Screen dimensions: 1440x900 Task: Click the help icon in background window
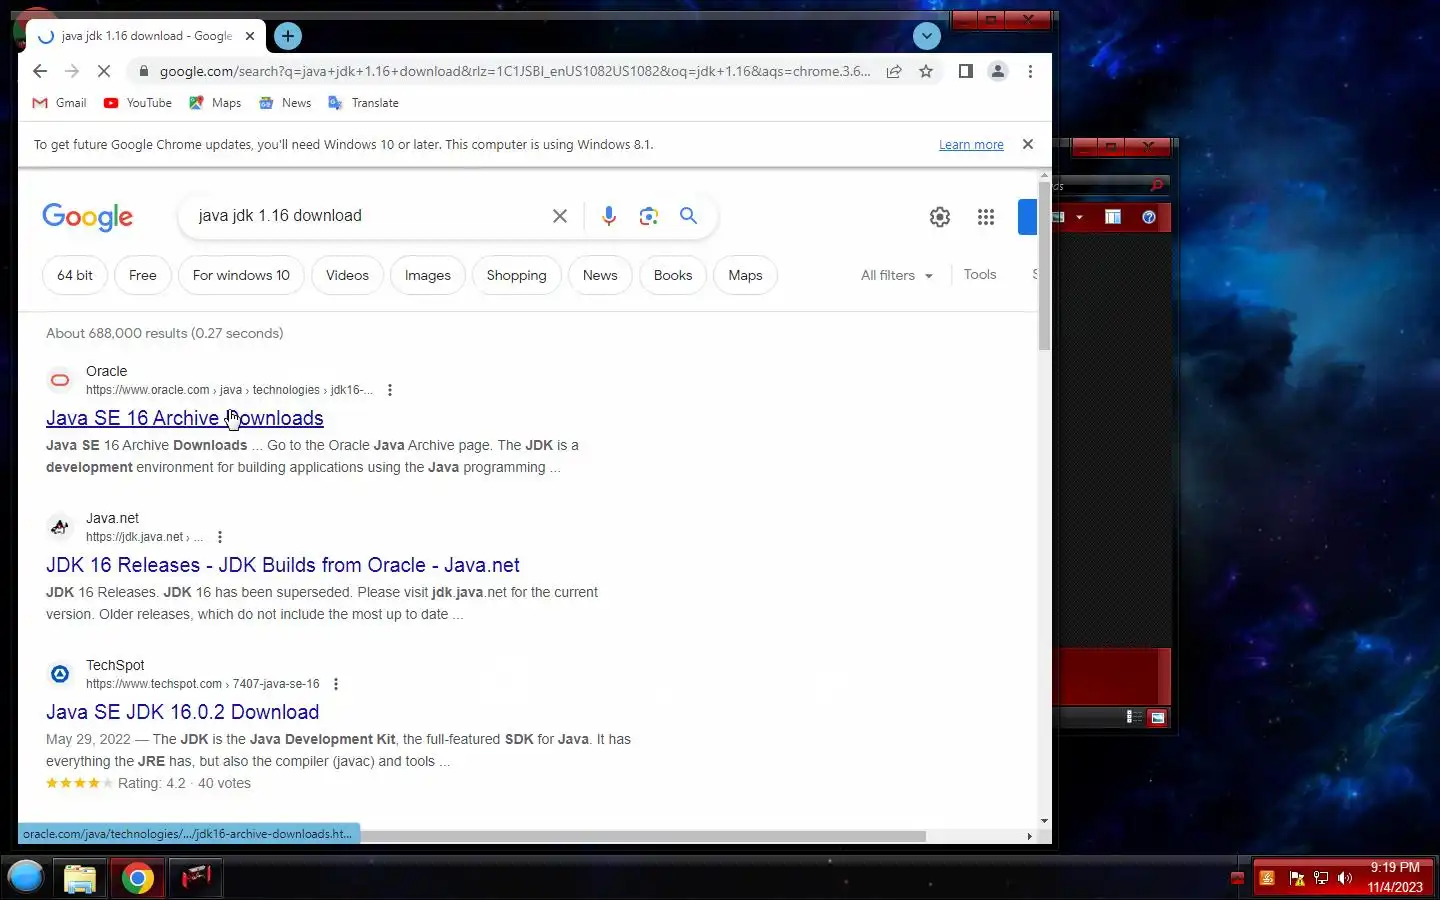point(1149,217)
